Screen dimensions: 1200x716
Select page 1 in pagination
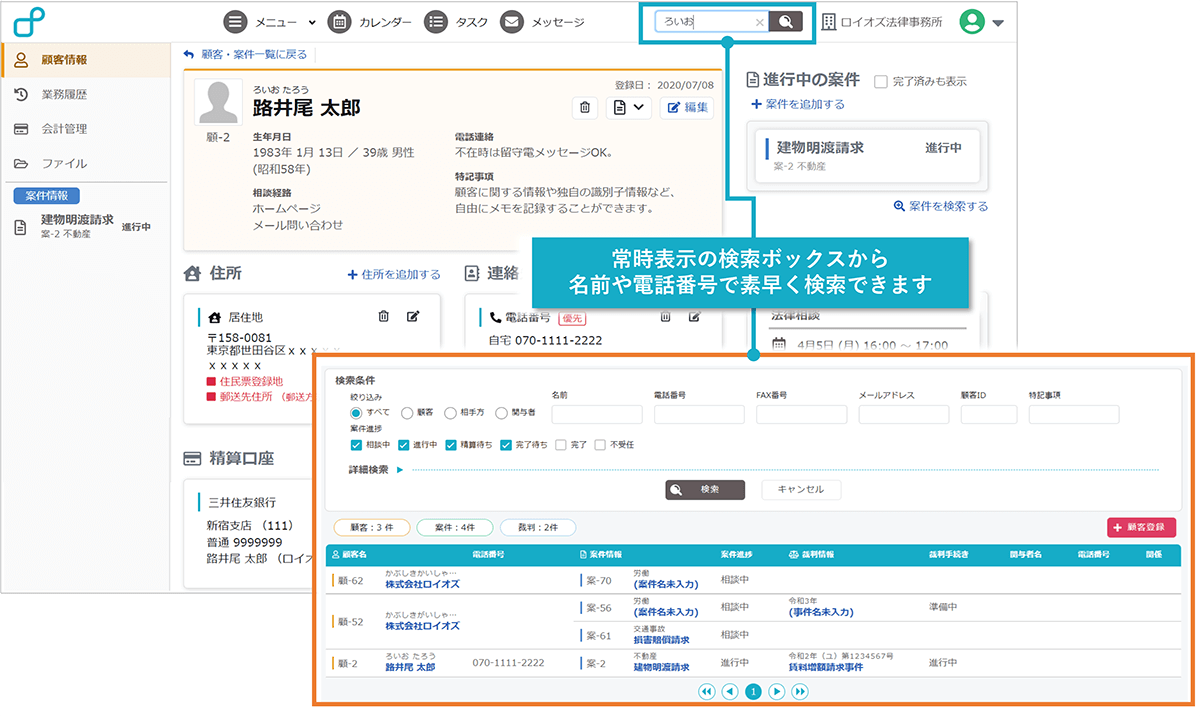click(754, 691)
